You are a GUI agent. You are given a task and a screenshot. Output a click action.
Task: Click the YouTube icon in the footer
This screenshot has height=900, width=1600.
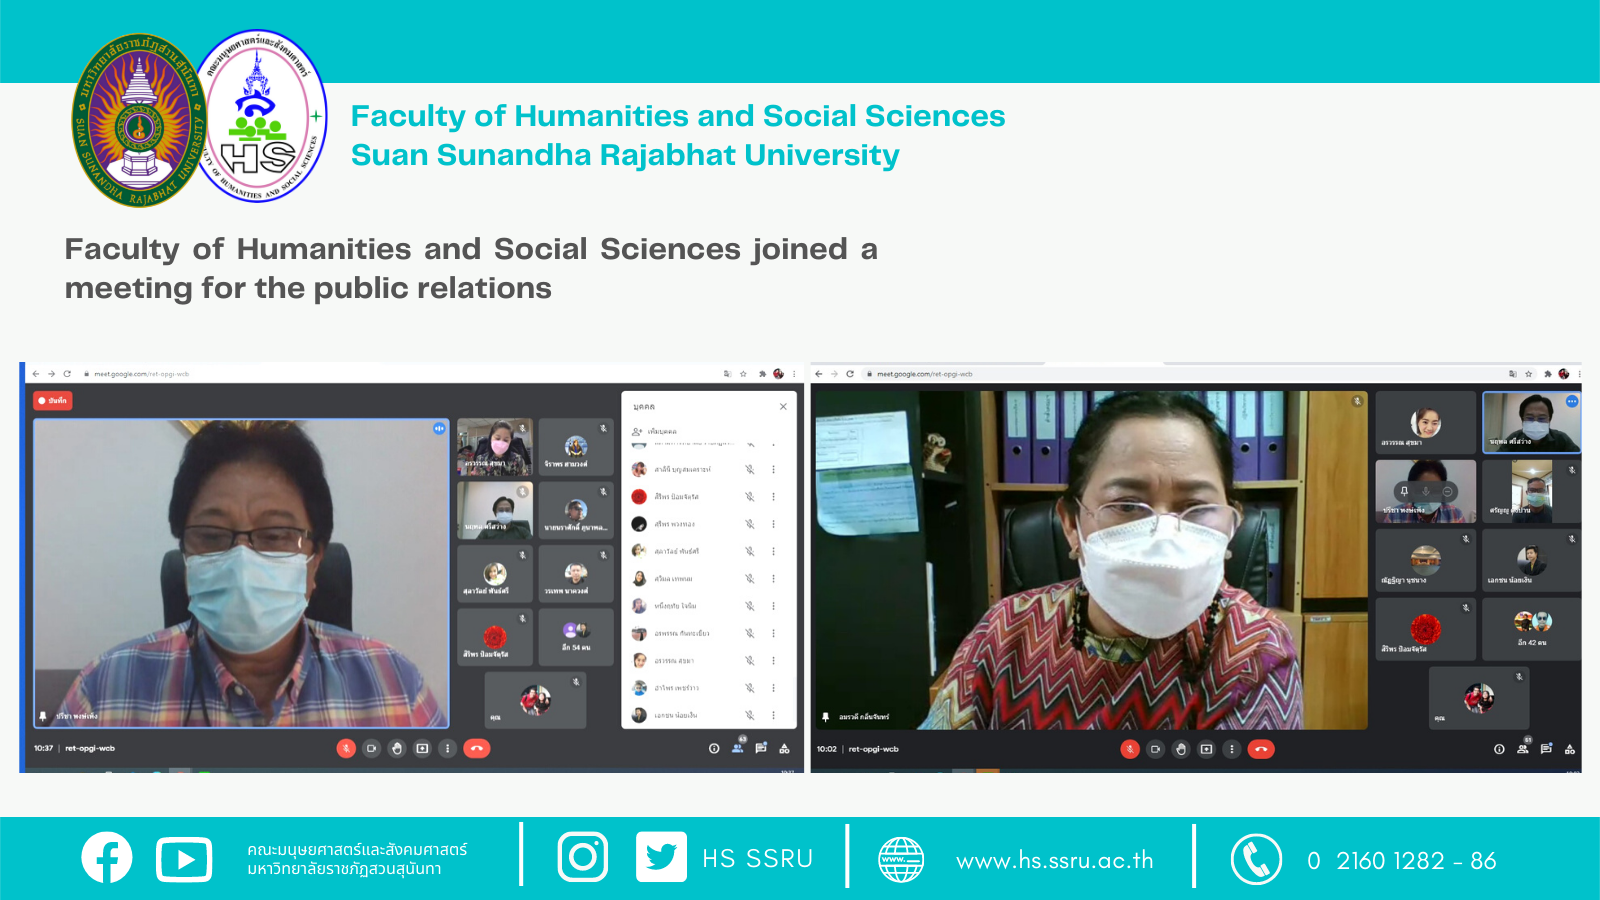tap(184, 859)
